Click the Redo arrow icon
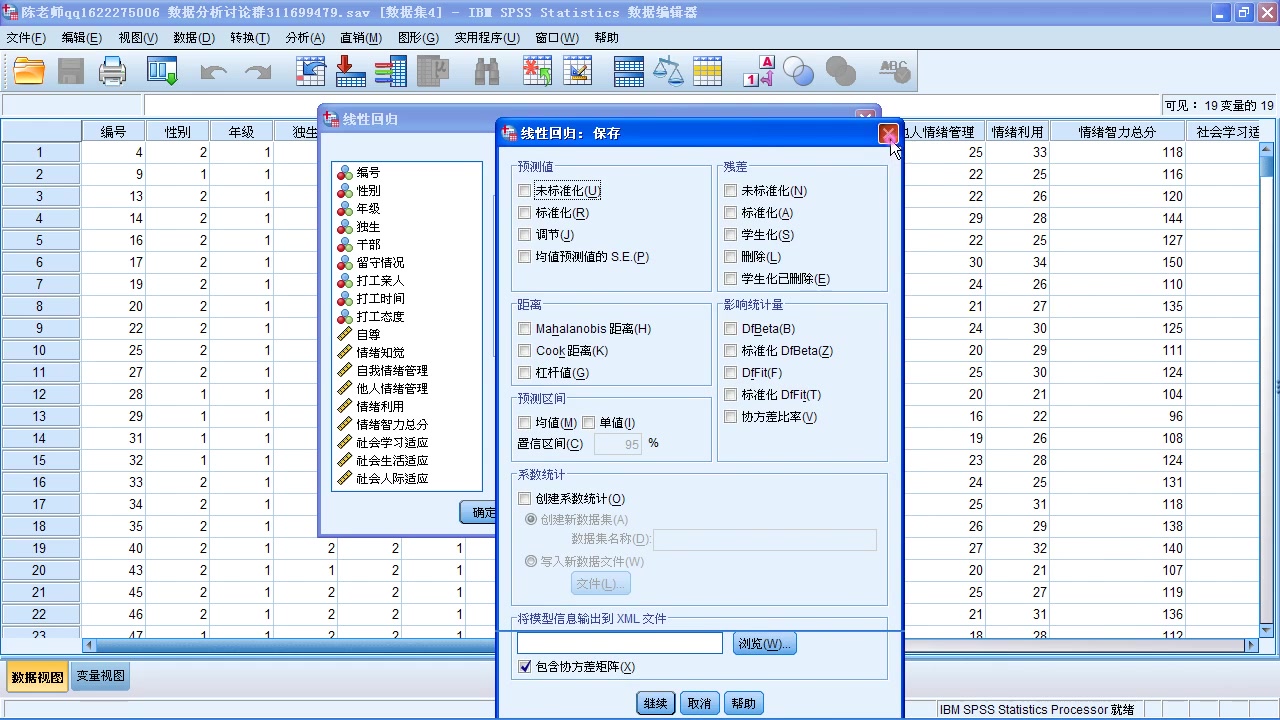The height and width of the screenshot is (720, 1280). (258, 71)
